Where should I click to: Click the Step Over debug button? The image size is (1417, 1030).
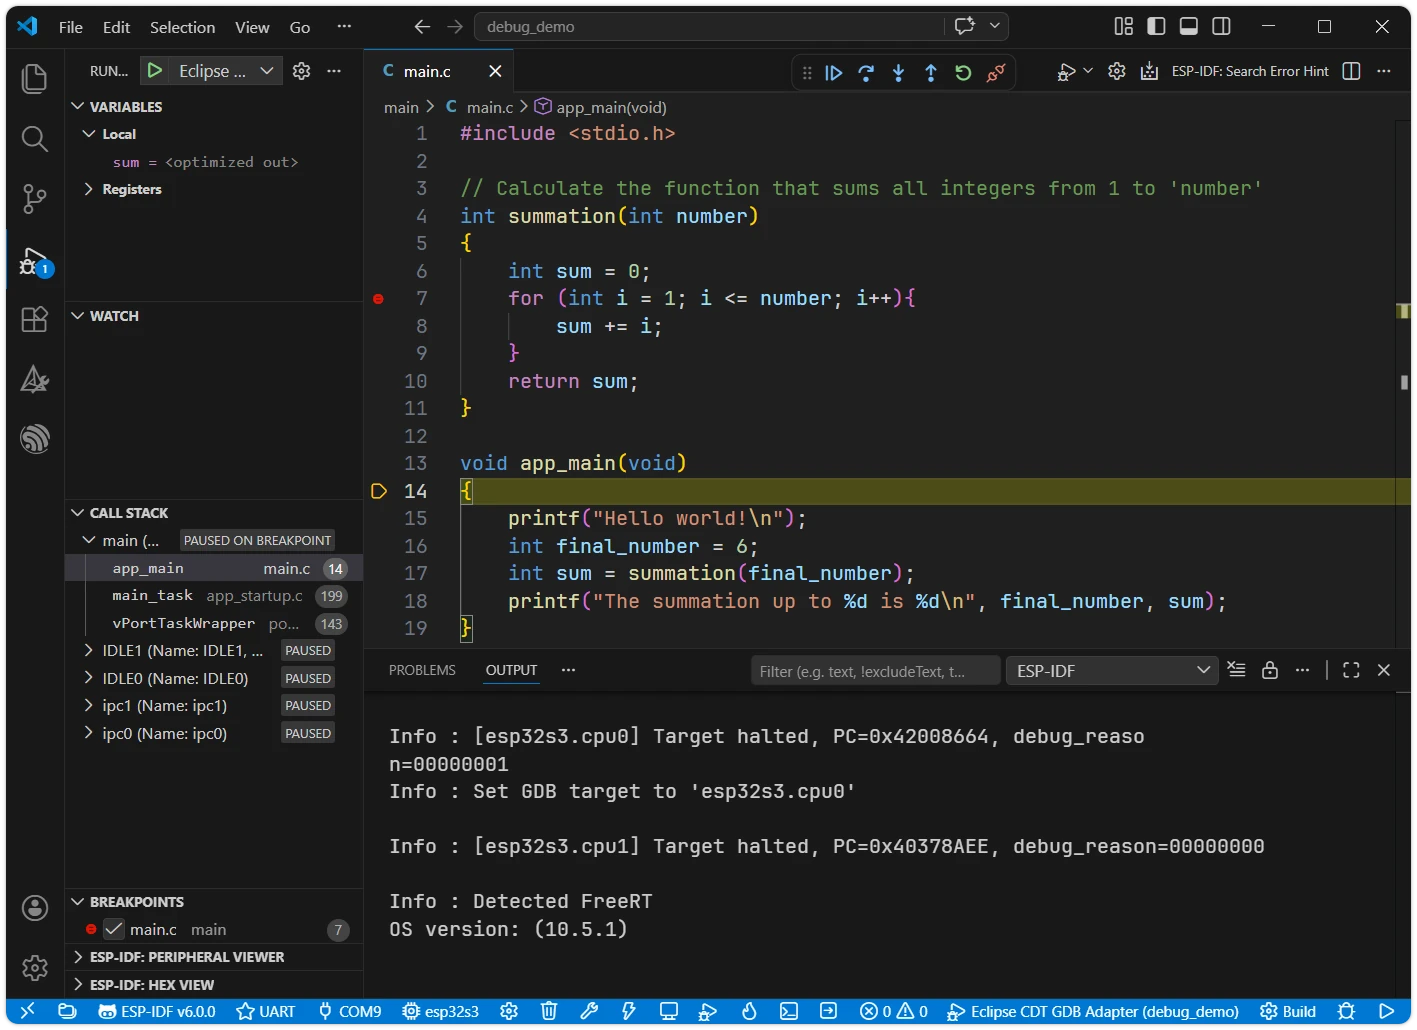click(x=866, y=72)
